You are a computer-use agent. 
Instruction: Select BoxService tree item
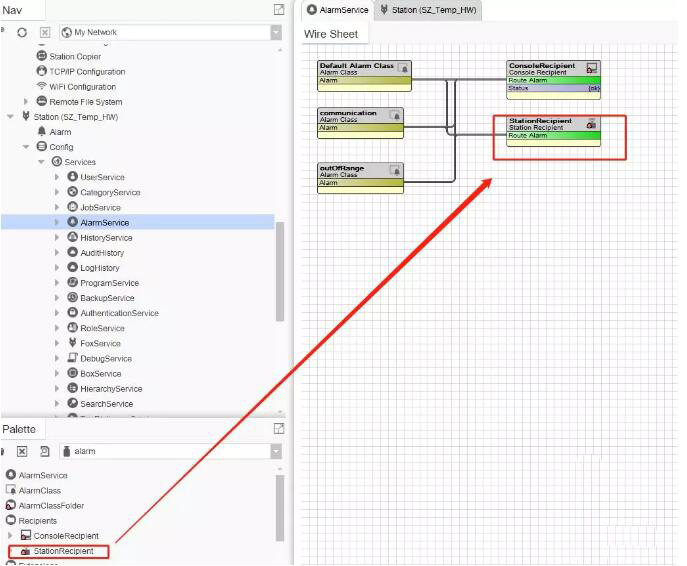click(x=100, y=374)
